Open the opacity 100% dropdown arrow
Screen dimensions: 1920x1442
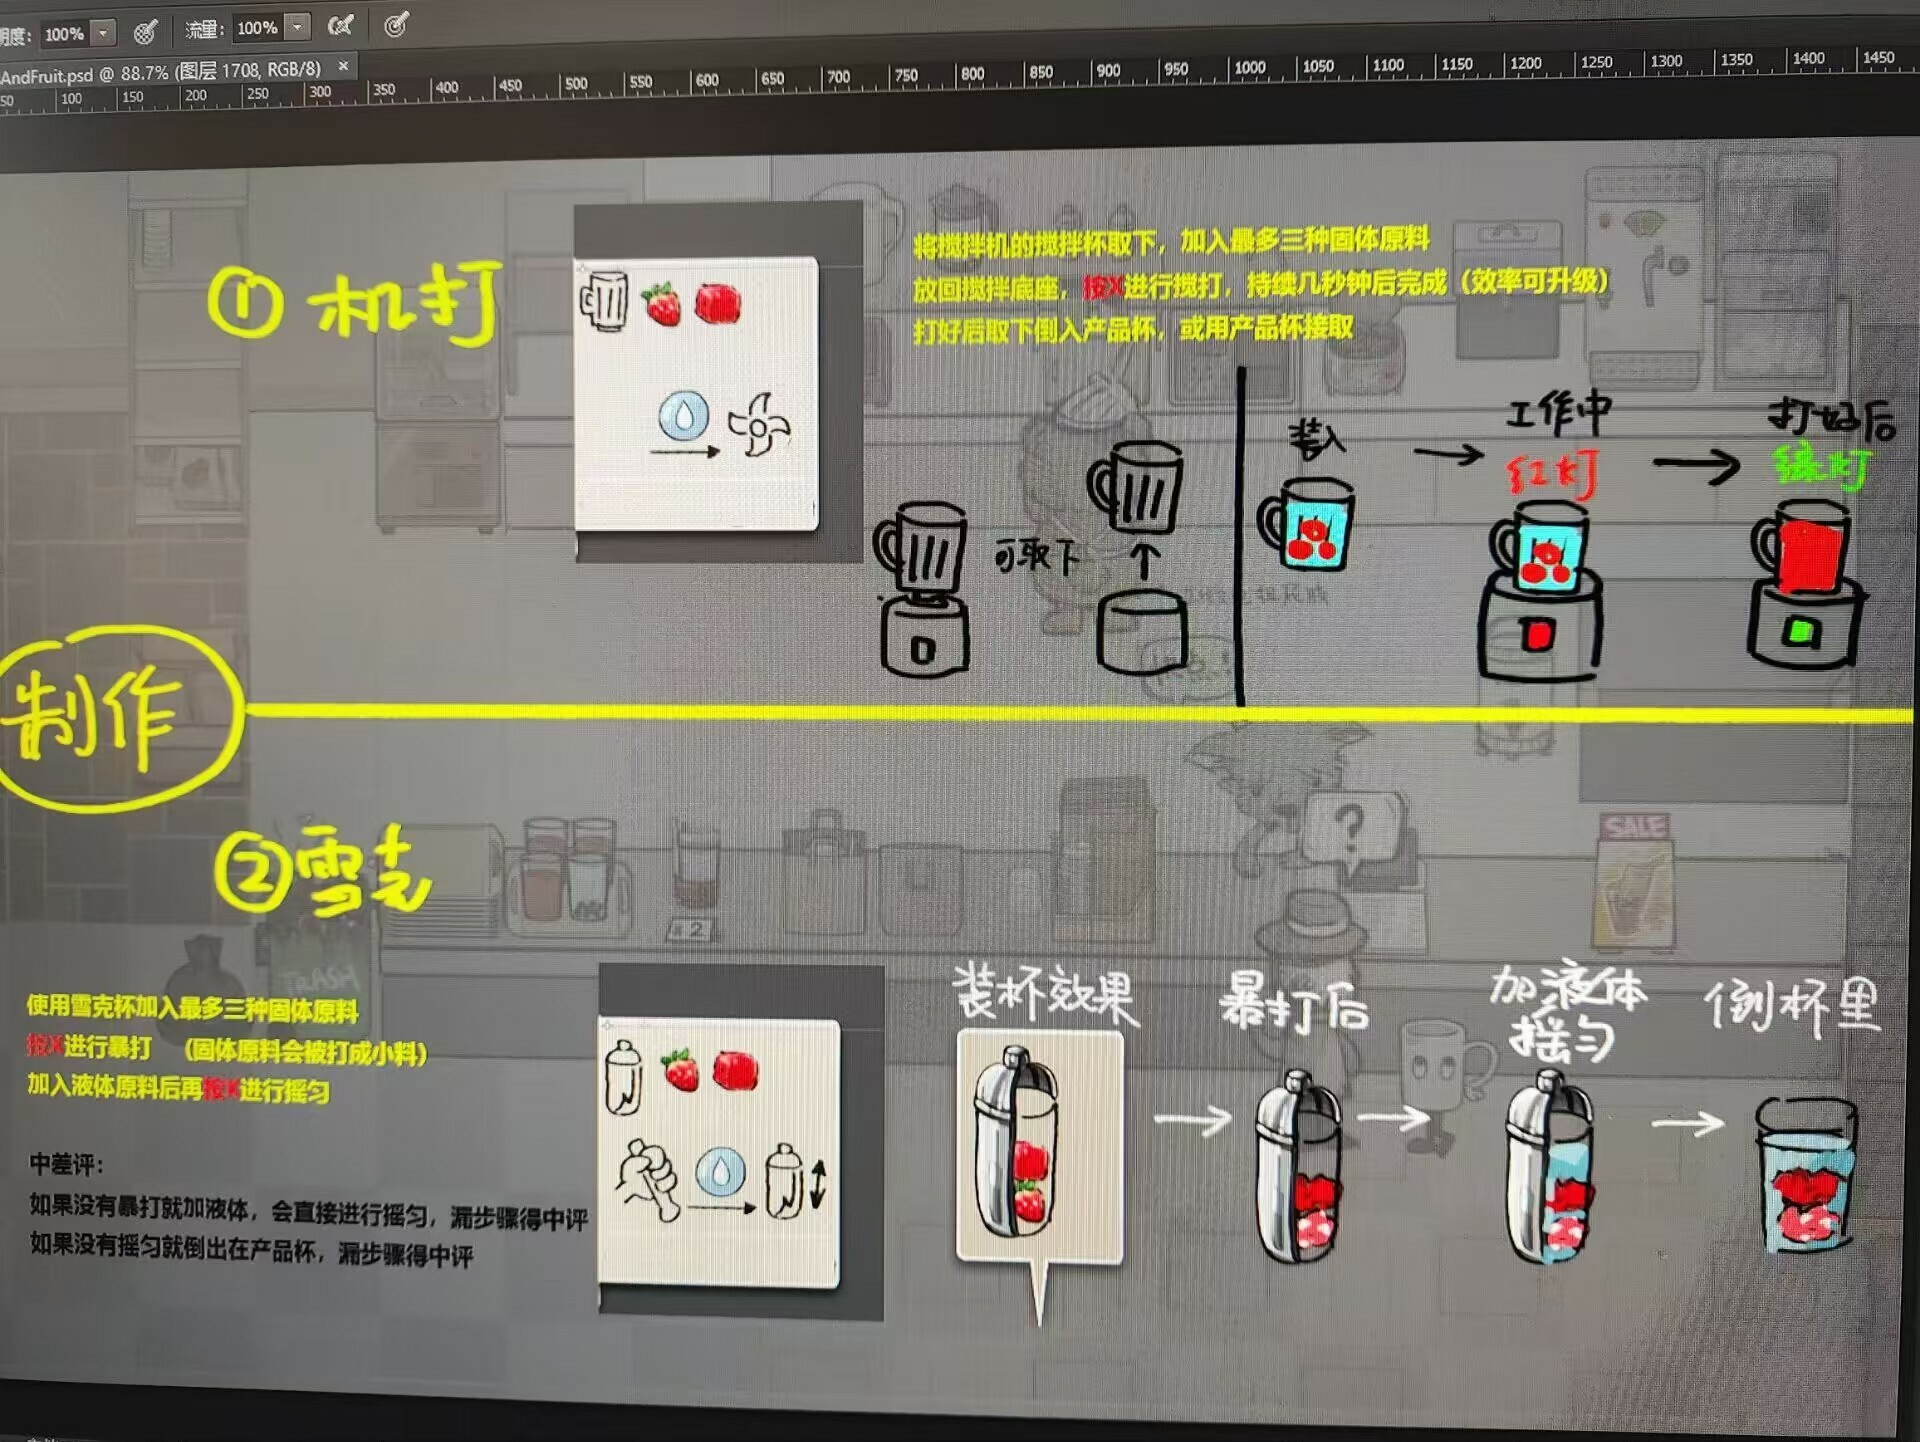pos(103,33)
